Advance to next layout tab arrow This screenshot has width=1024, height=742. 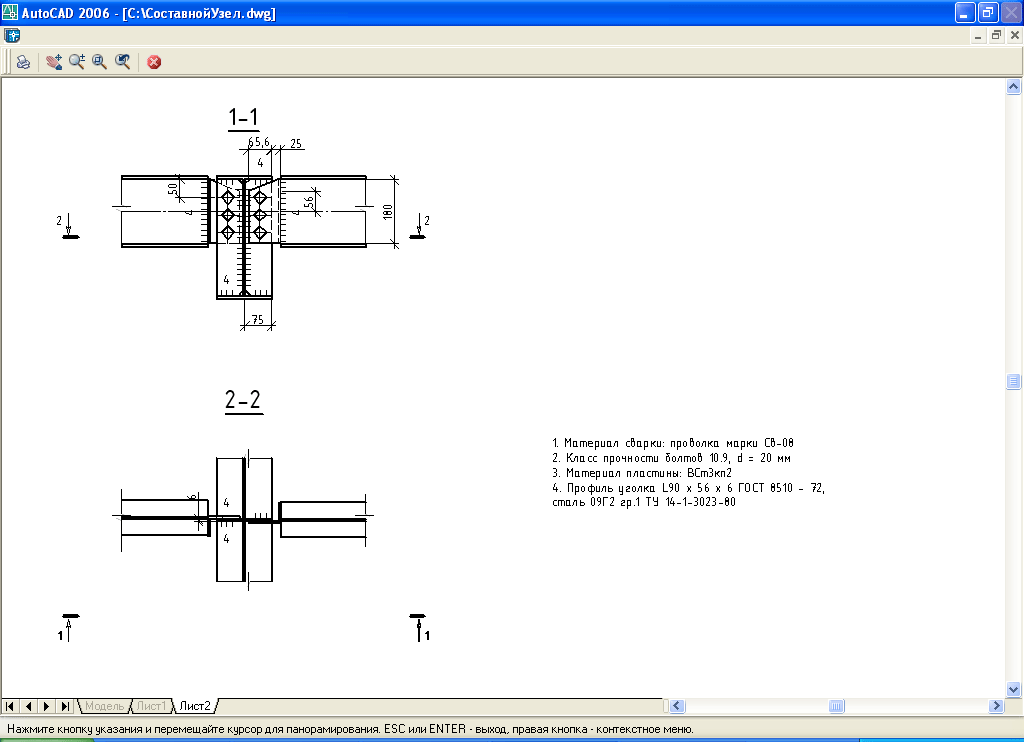[x=46, y=706]
